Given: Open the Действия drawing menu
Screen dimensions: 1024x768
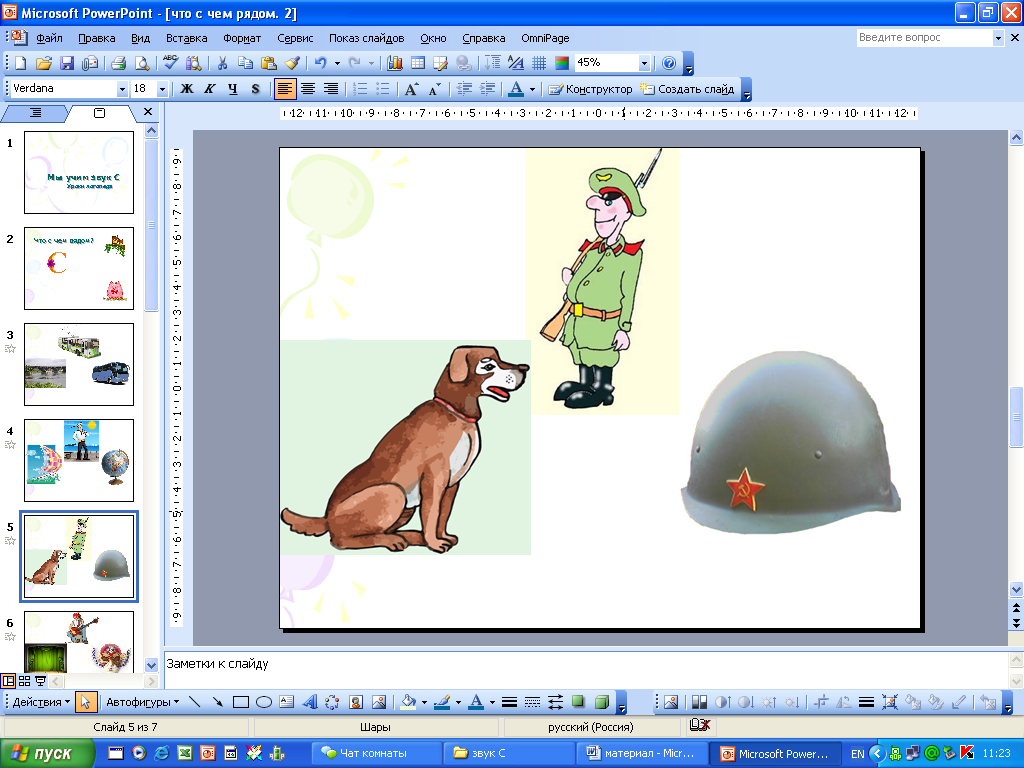Looking at the screenshot, I should (x=41, y=702).
